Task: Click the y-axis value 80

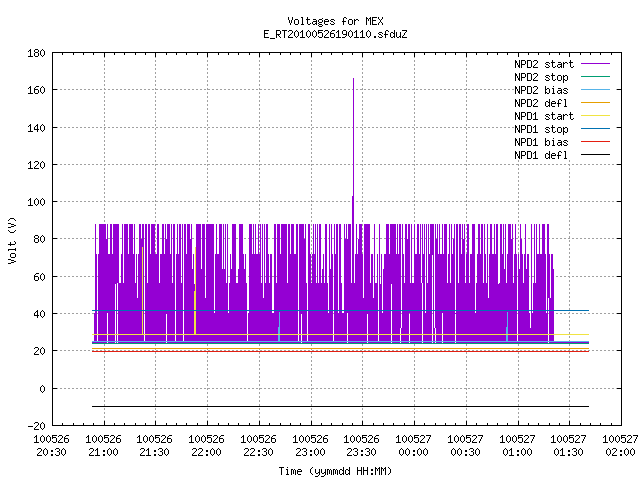Action: click(39, 239)
